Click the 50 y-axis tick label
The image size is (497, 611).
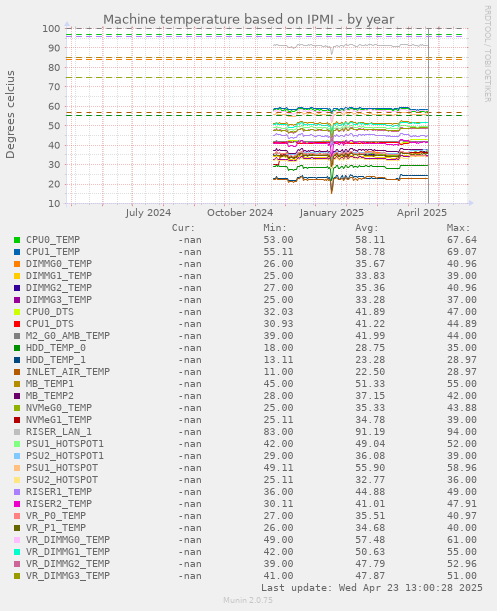(54, 126)
